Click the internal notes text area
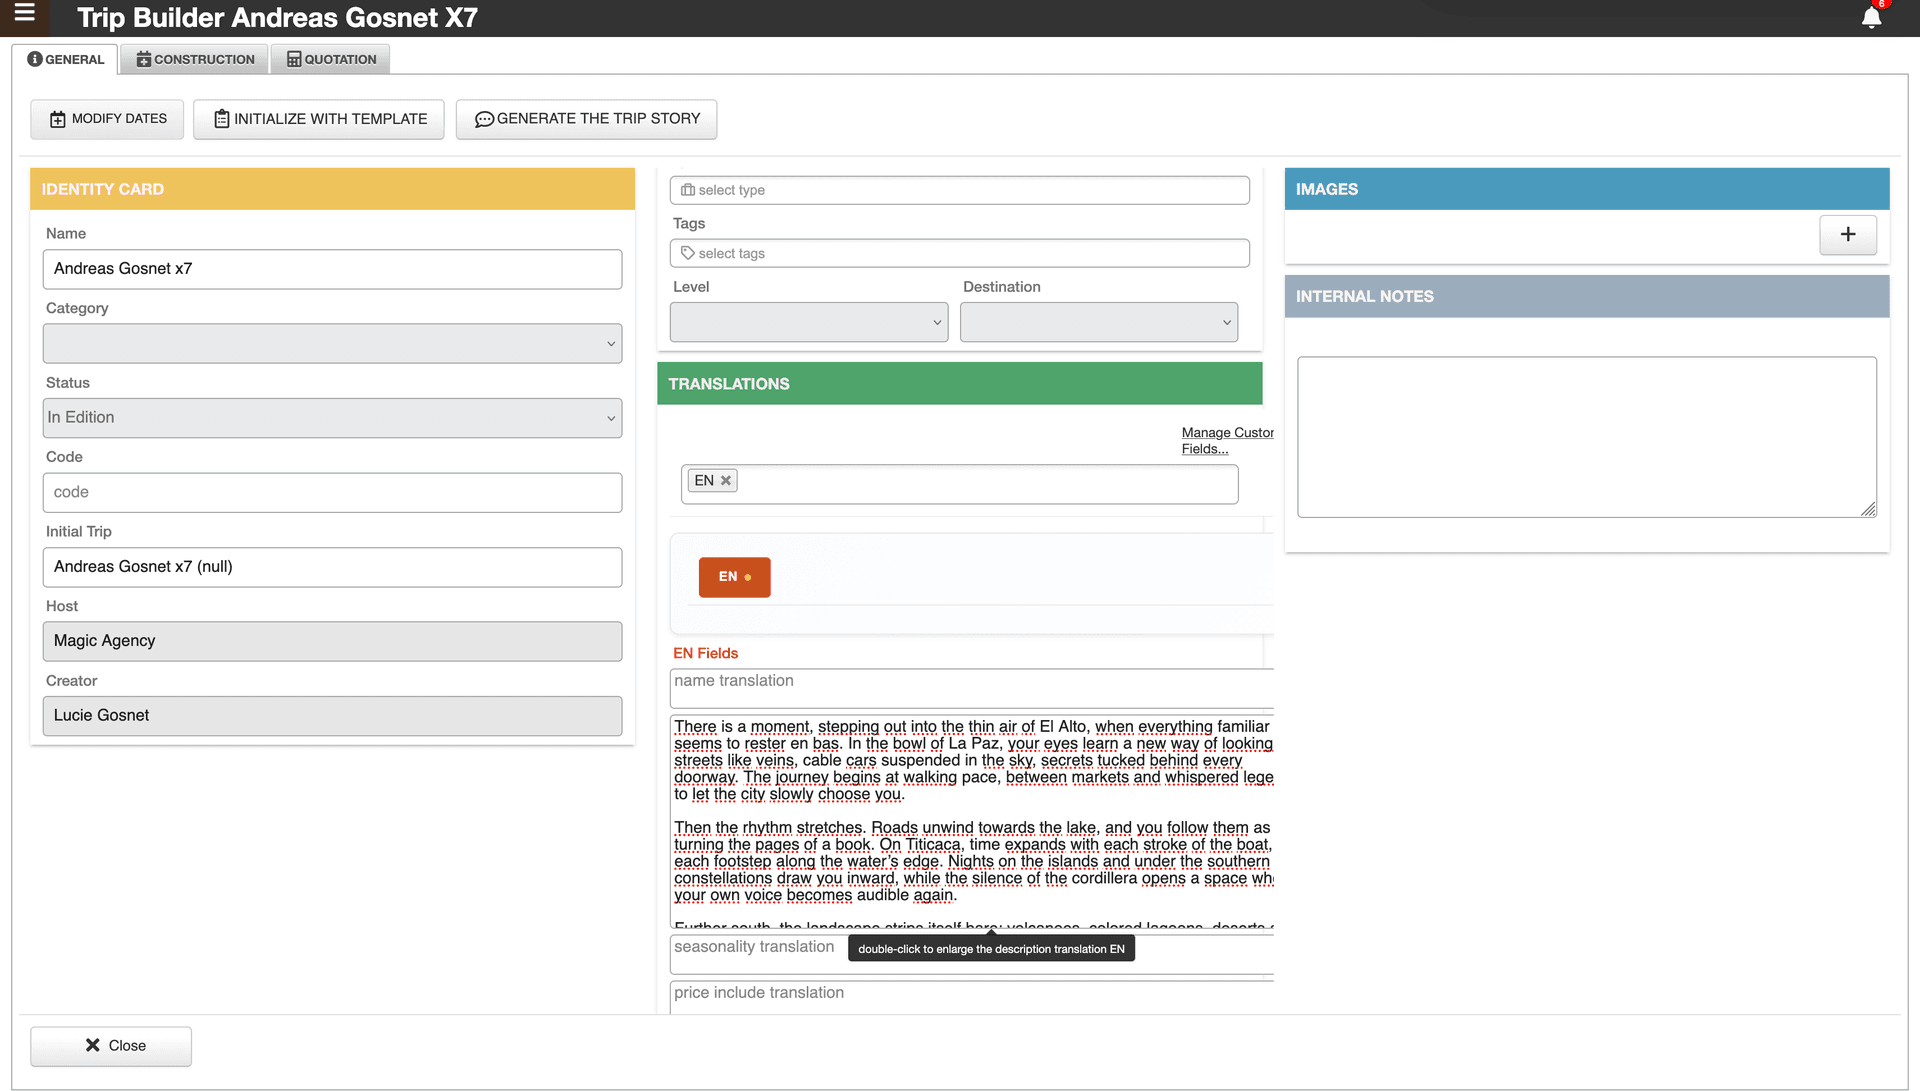The height and width of the screenshot is (1091, 1920). tap(1586, 437)
